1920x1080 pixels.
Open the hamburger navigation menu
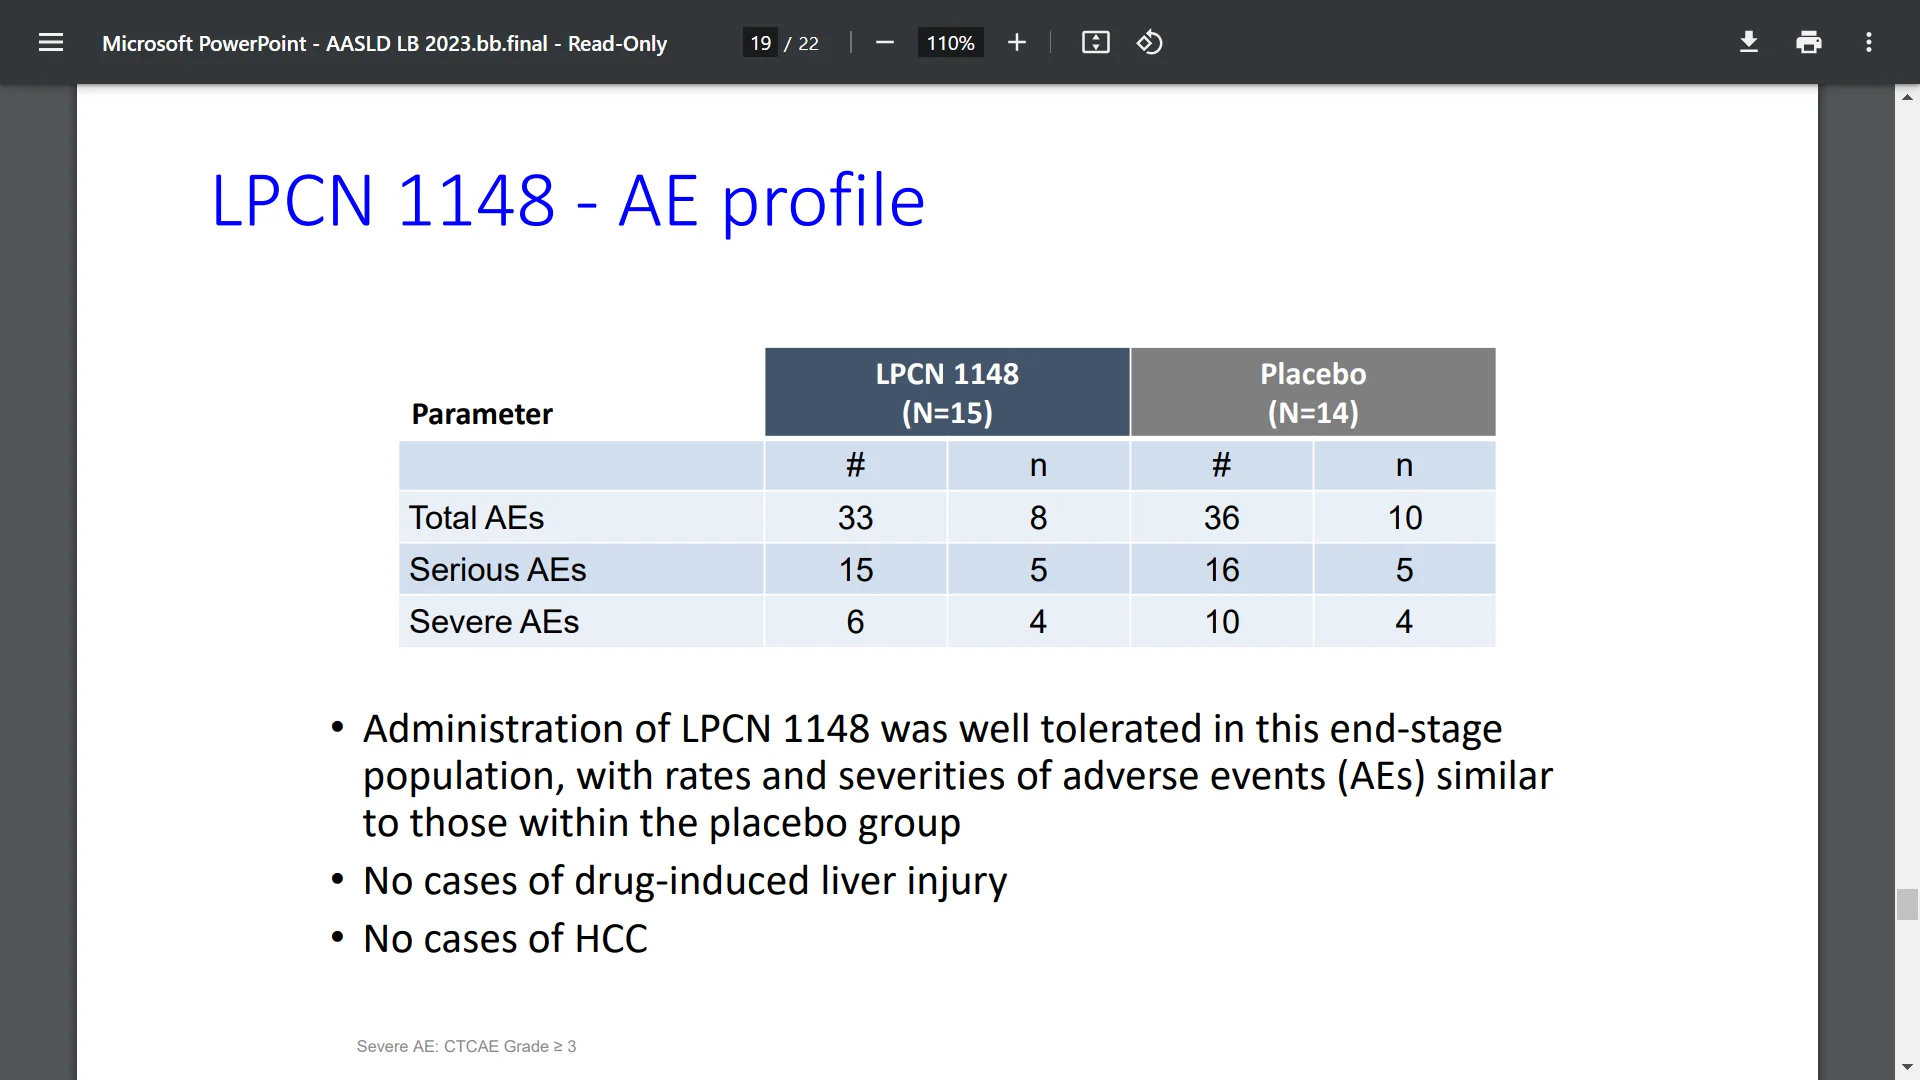[x=50, y=42]
